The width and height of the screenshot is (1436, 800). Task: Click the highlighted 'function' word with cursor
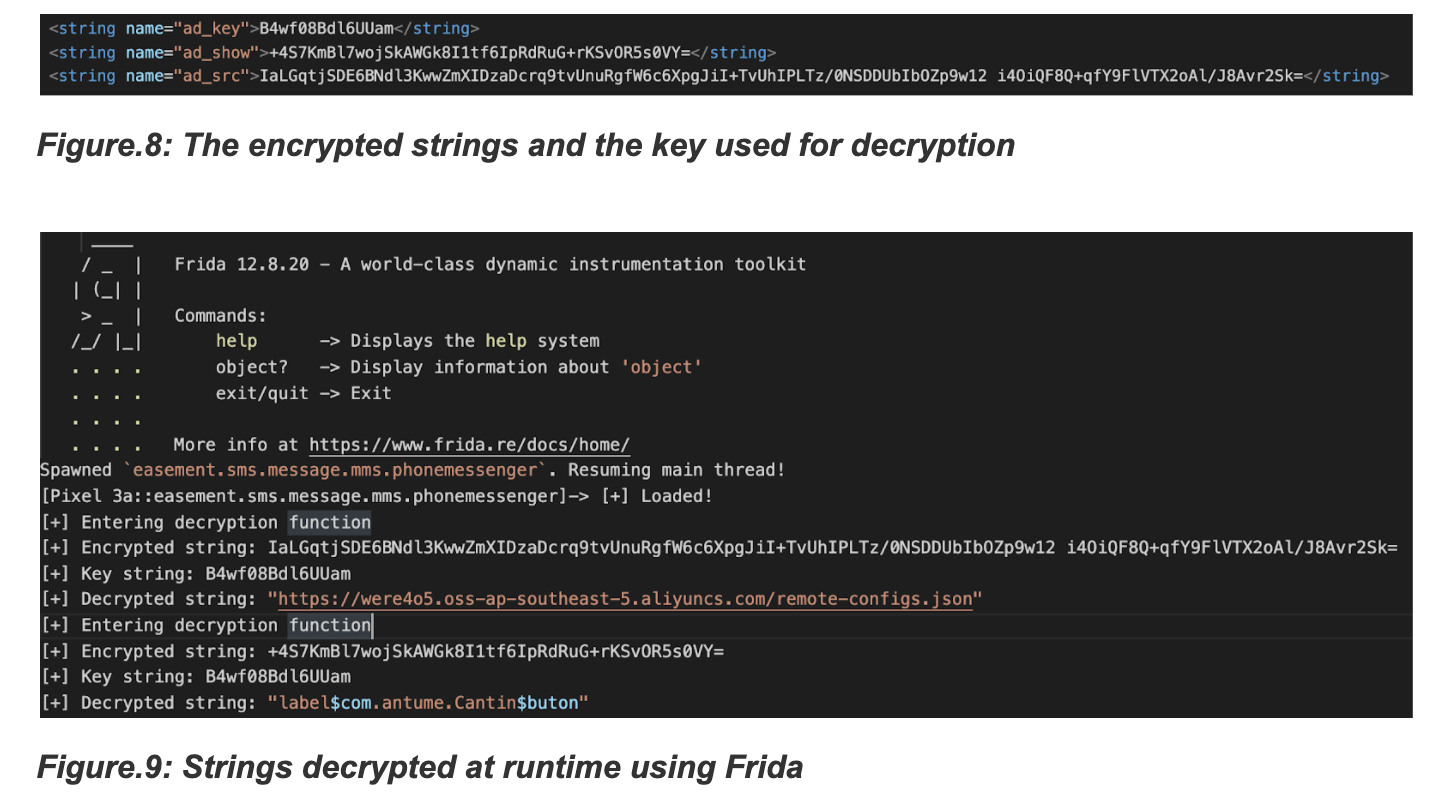coord(330,625)
